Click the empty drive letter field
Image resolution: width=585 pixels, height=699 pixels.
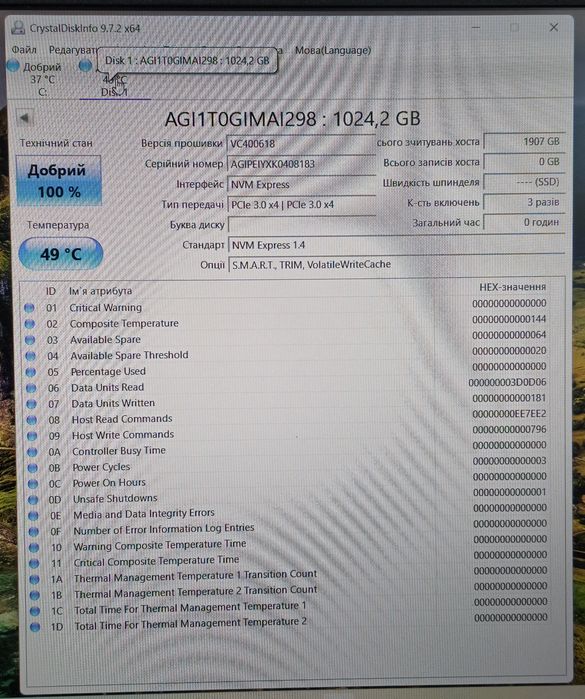click(x=301, y=224)
